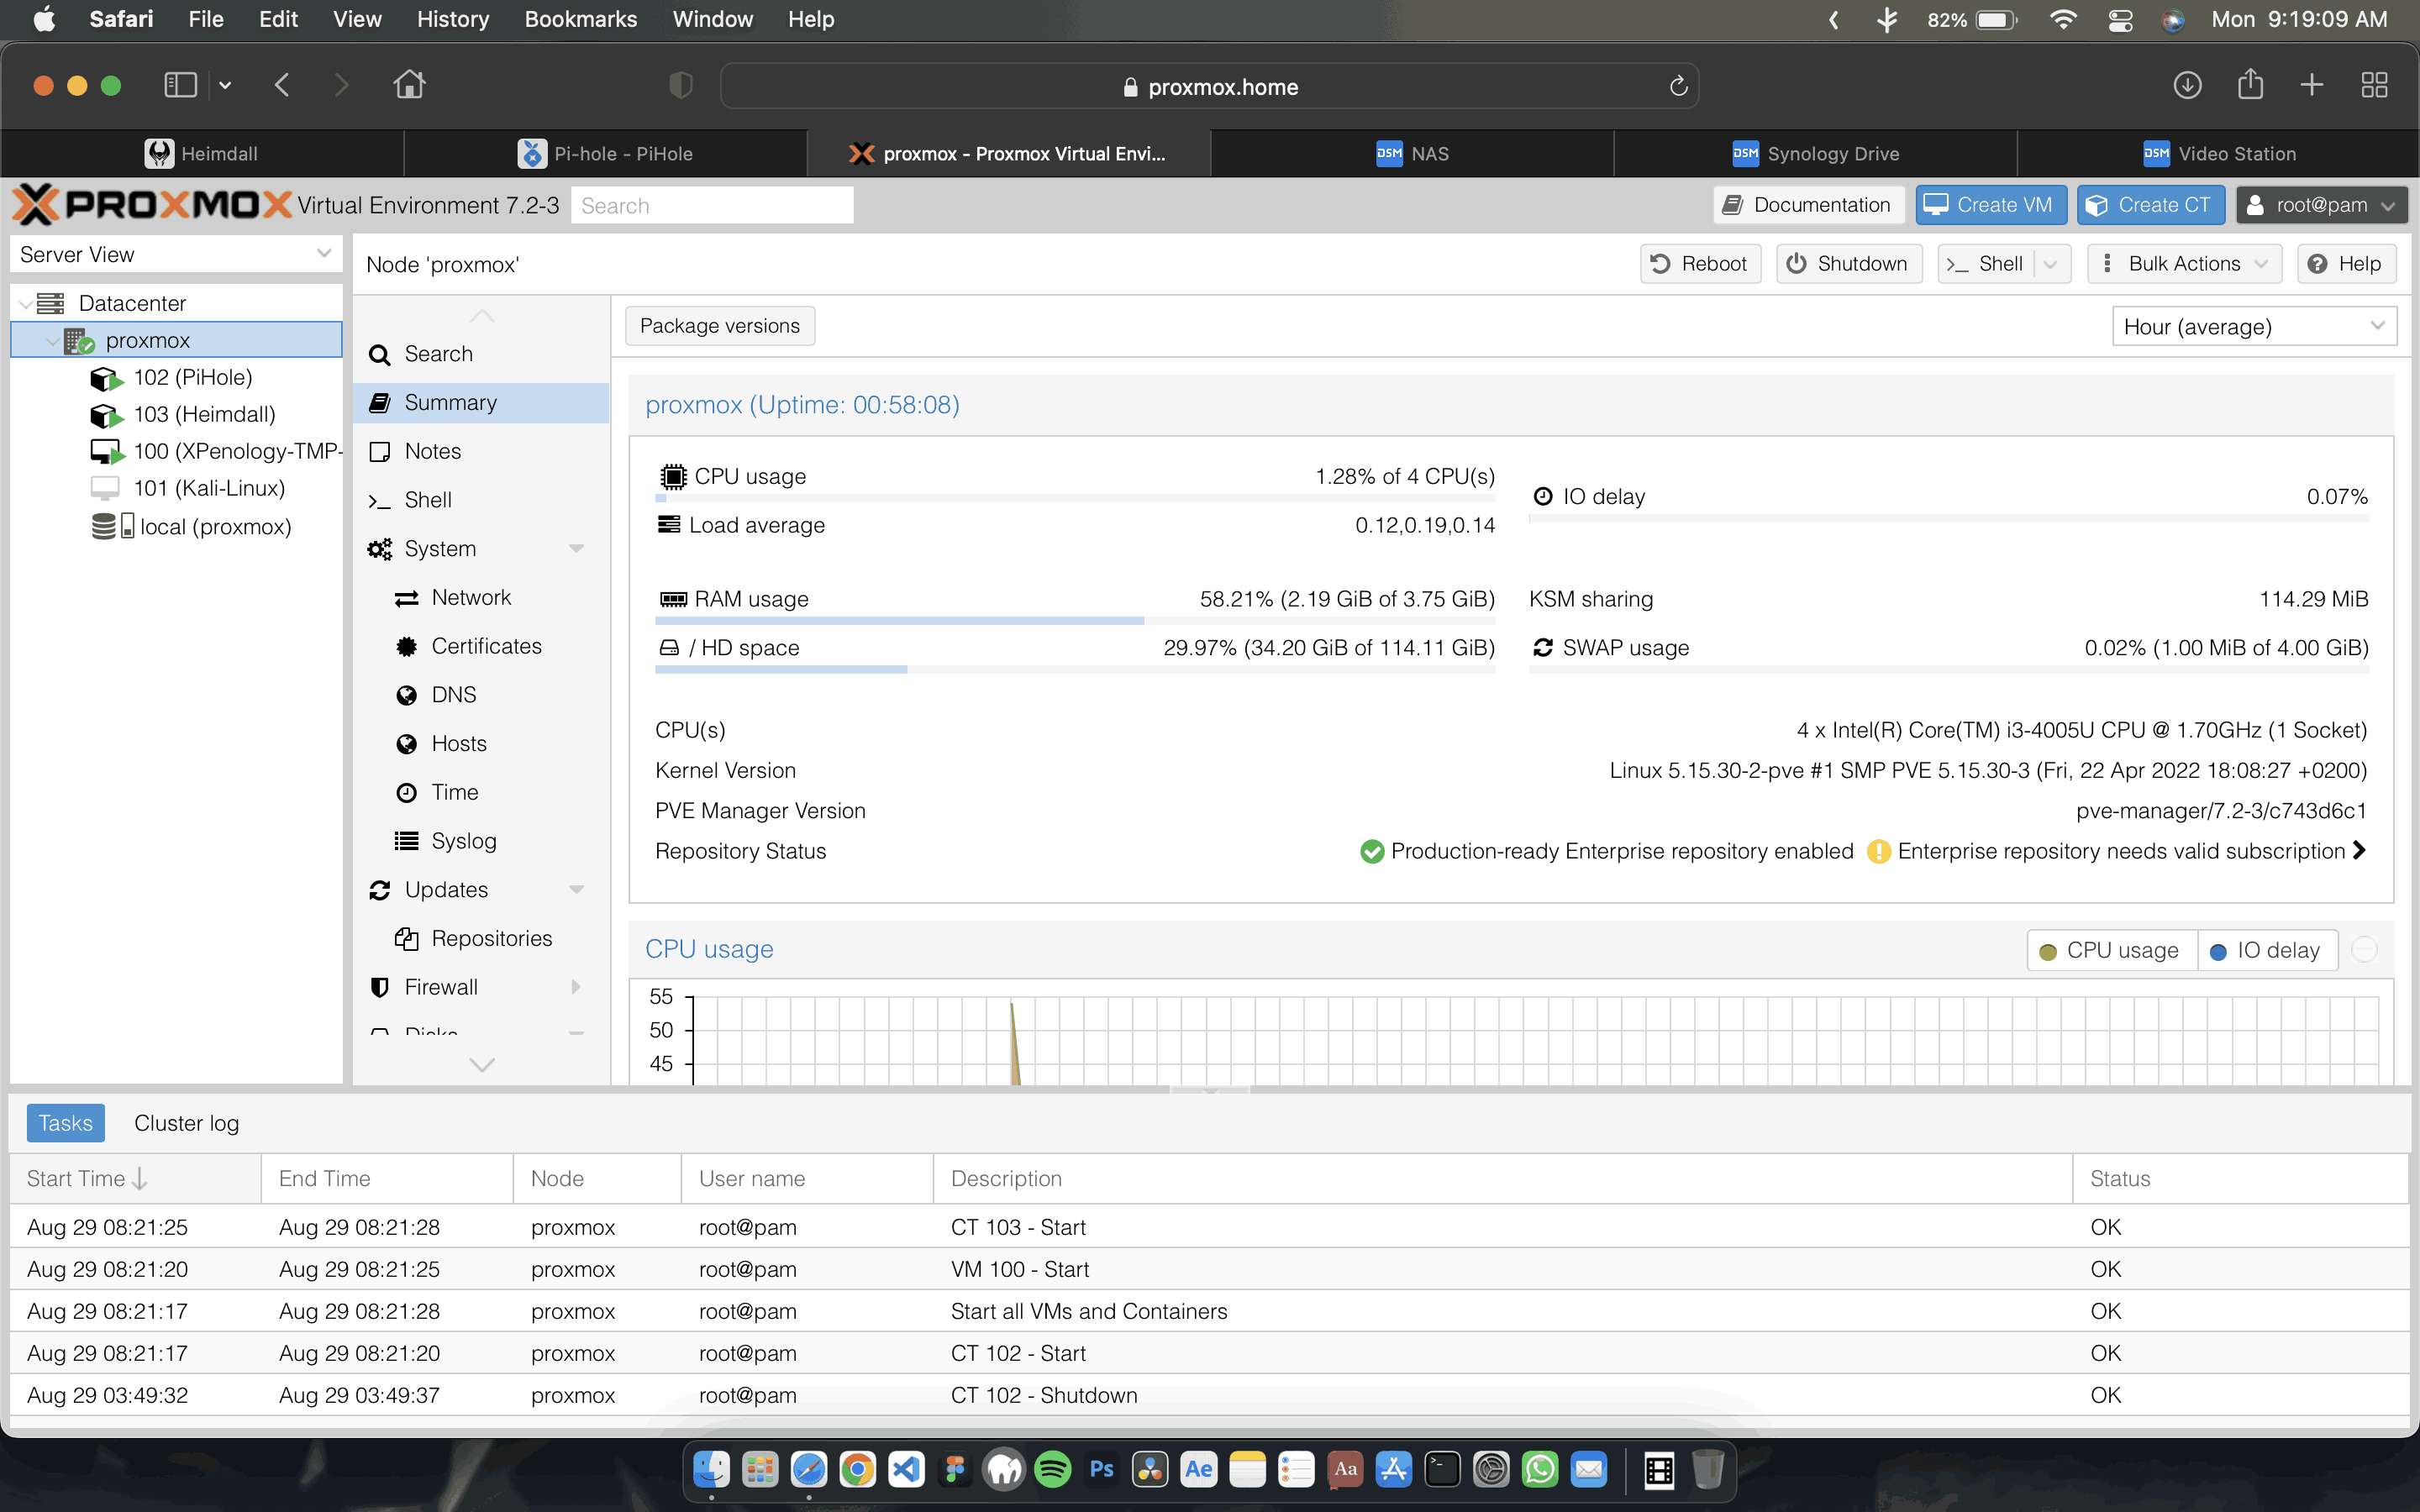Expand the Firewall menu section
Screen dimensions: 2420x1512
[576, 988]
